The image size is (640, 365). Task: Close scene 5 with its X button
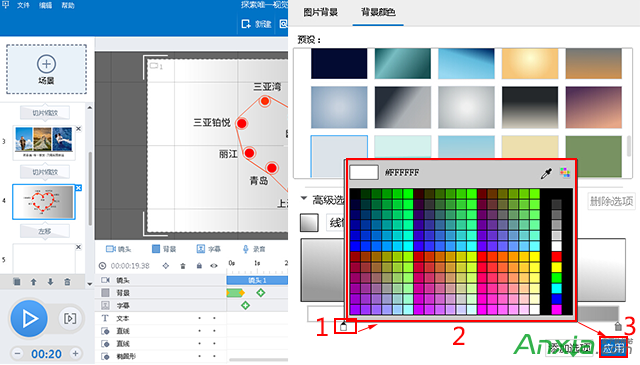point(79,247)
